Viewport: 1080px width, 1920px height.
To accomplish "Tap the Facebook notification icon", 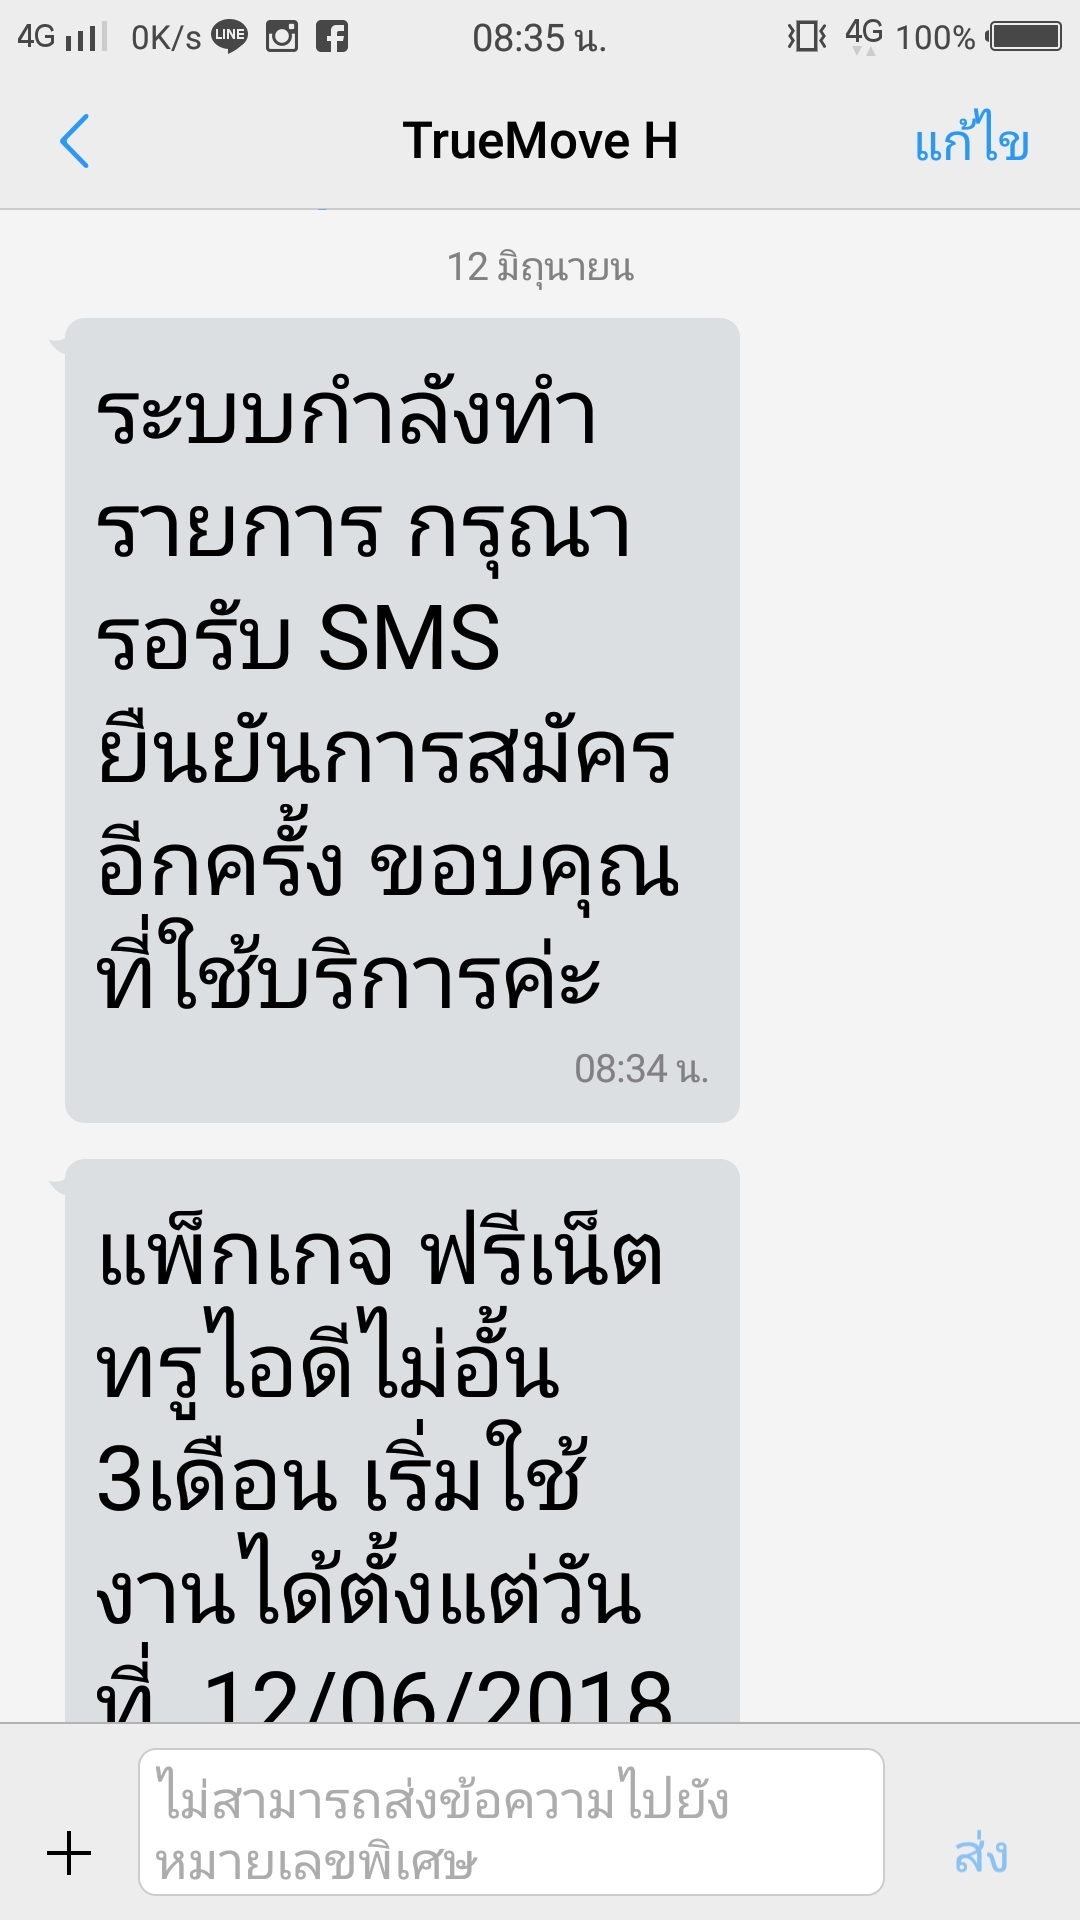I will tap(332, 37).
